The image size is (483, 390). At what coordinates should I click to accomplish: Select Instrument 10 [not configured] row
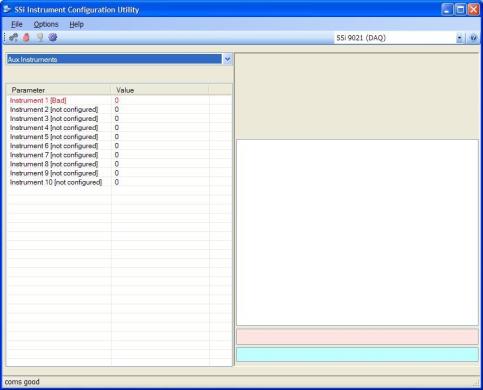click(x=119, y=182)
